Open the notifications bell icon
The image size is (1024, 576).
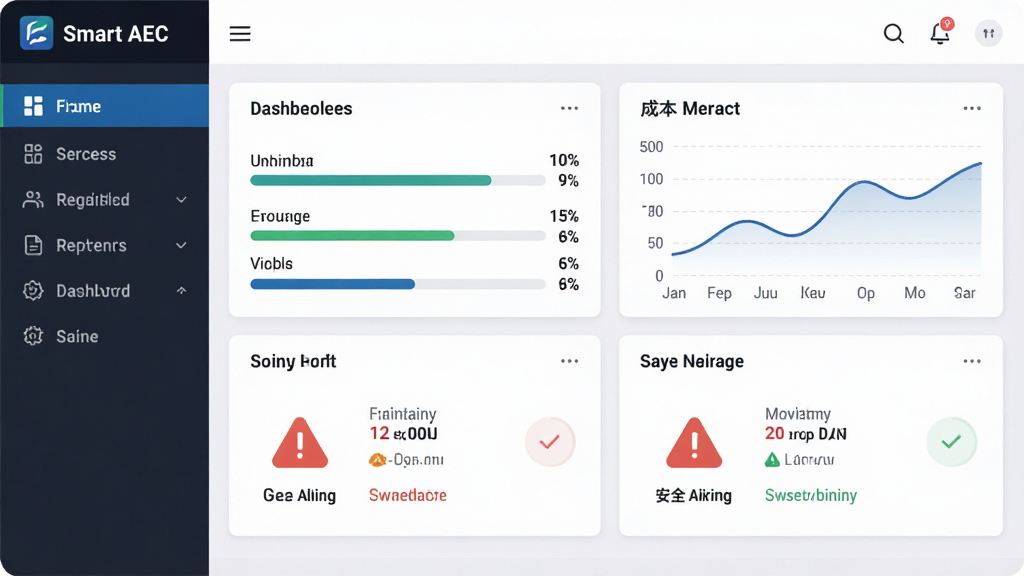(x=940, y=32)
